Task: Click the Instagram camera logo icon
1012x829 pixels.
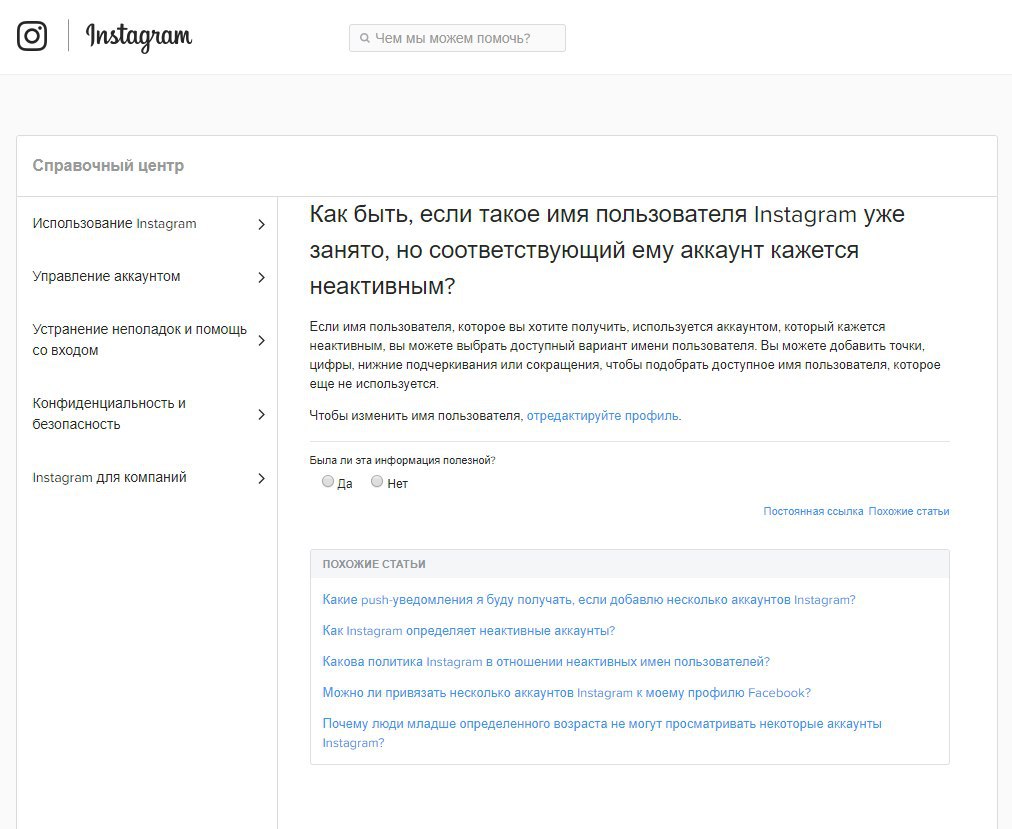Action: point(32,36)
